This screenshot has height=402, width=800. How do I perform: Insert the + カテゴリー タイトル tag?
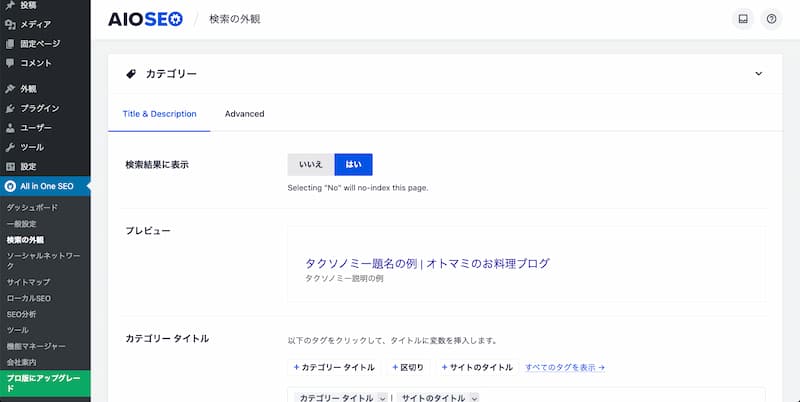click(x=334, y=367)
